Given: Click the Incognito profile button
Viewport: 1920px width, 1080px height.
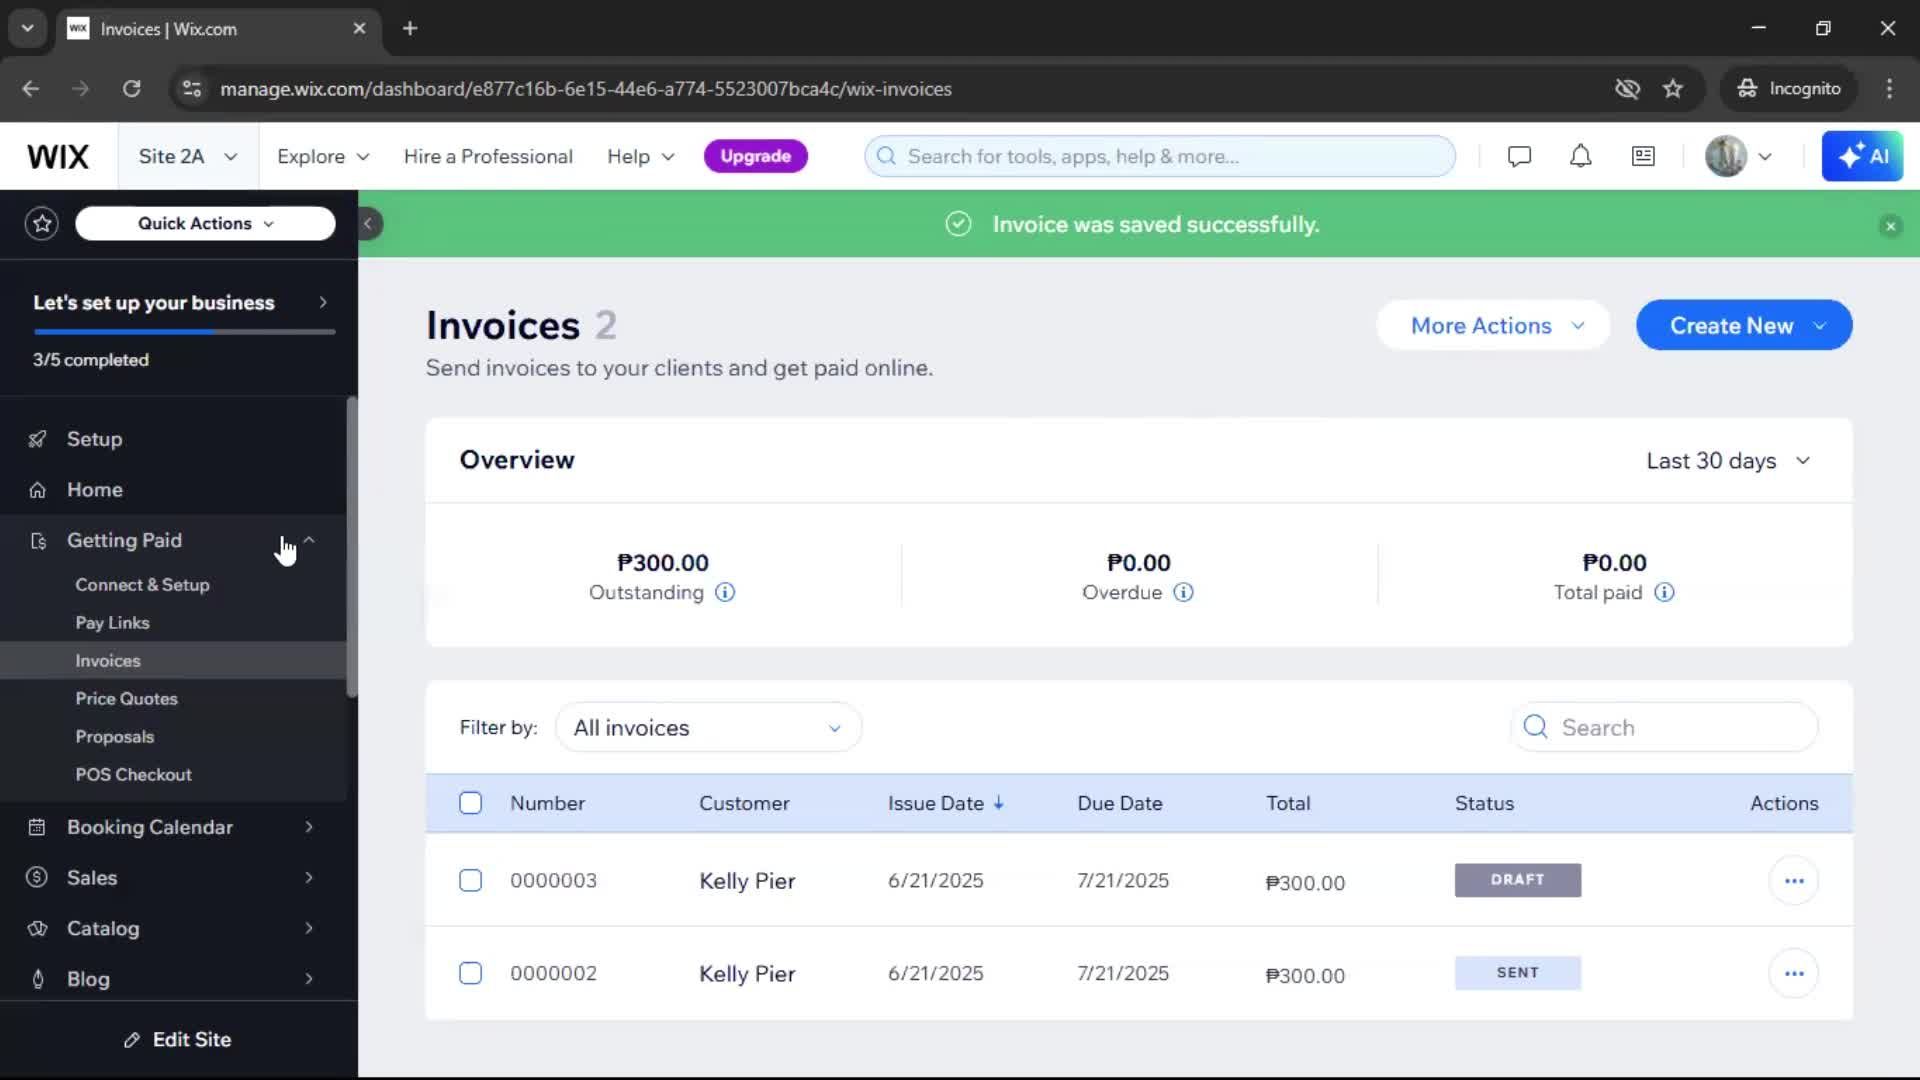Looking at the screenshot, I should pyautogui.click(x=1789, y=89).
